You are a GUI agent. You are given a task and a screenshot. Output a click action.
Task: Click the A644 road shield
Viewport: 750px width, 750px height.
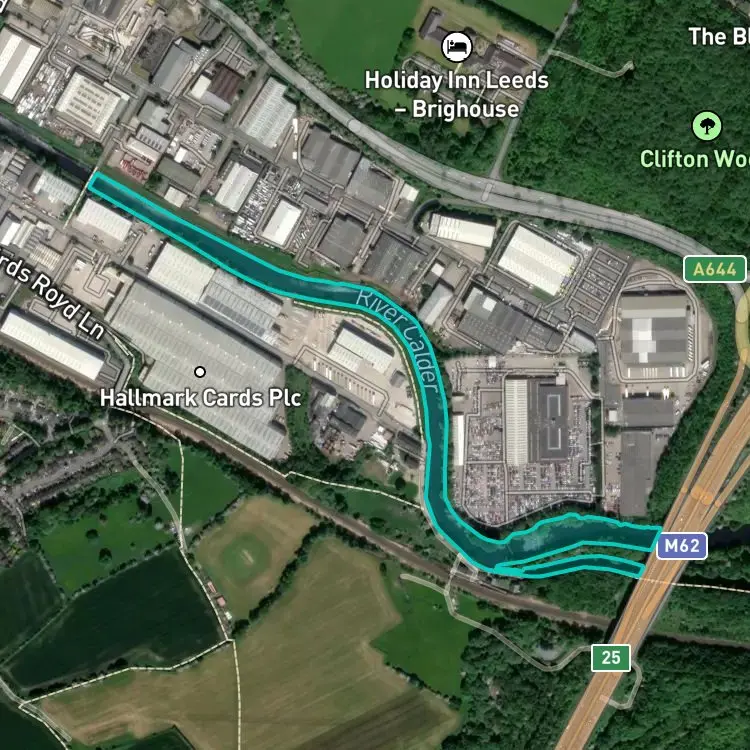(x=715, y=269)
